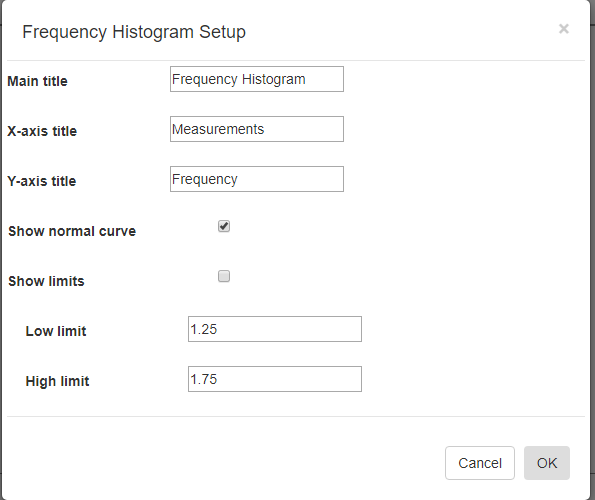Confirm settings with the OK button
Viewport: 595px width, 500px height.
point(547,463)
